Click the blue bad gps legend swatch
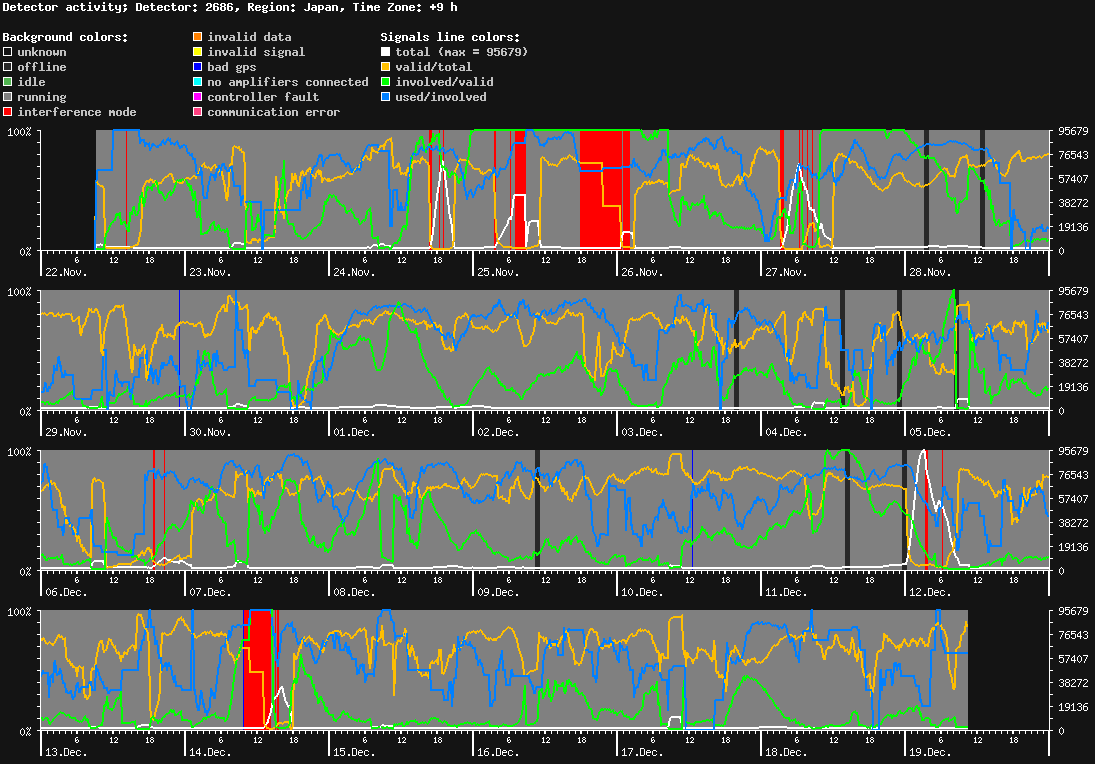Image resolution: width=1095 pixels, height=764 pixels. (197, 67)
